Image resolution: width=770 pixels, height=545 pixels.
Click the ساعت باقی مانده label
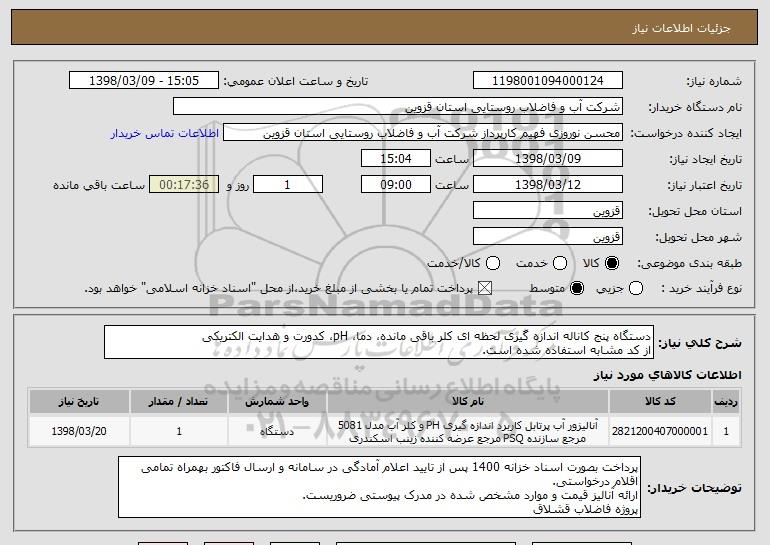click(x=99, y=186)
